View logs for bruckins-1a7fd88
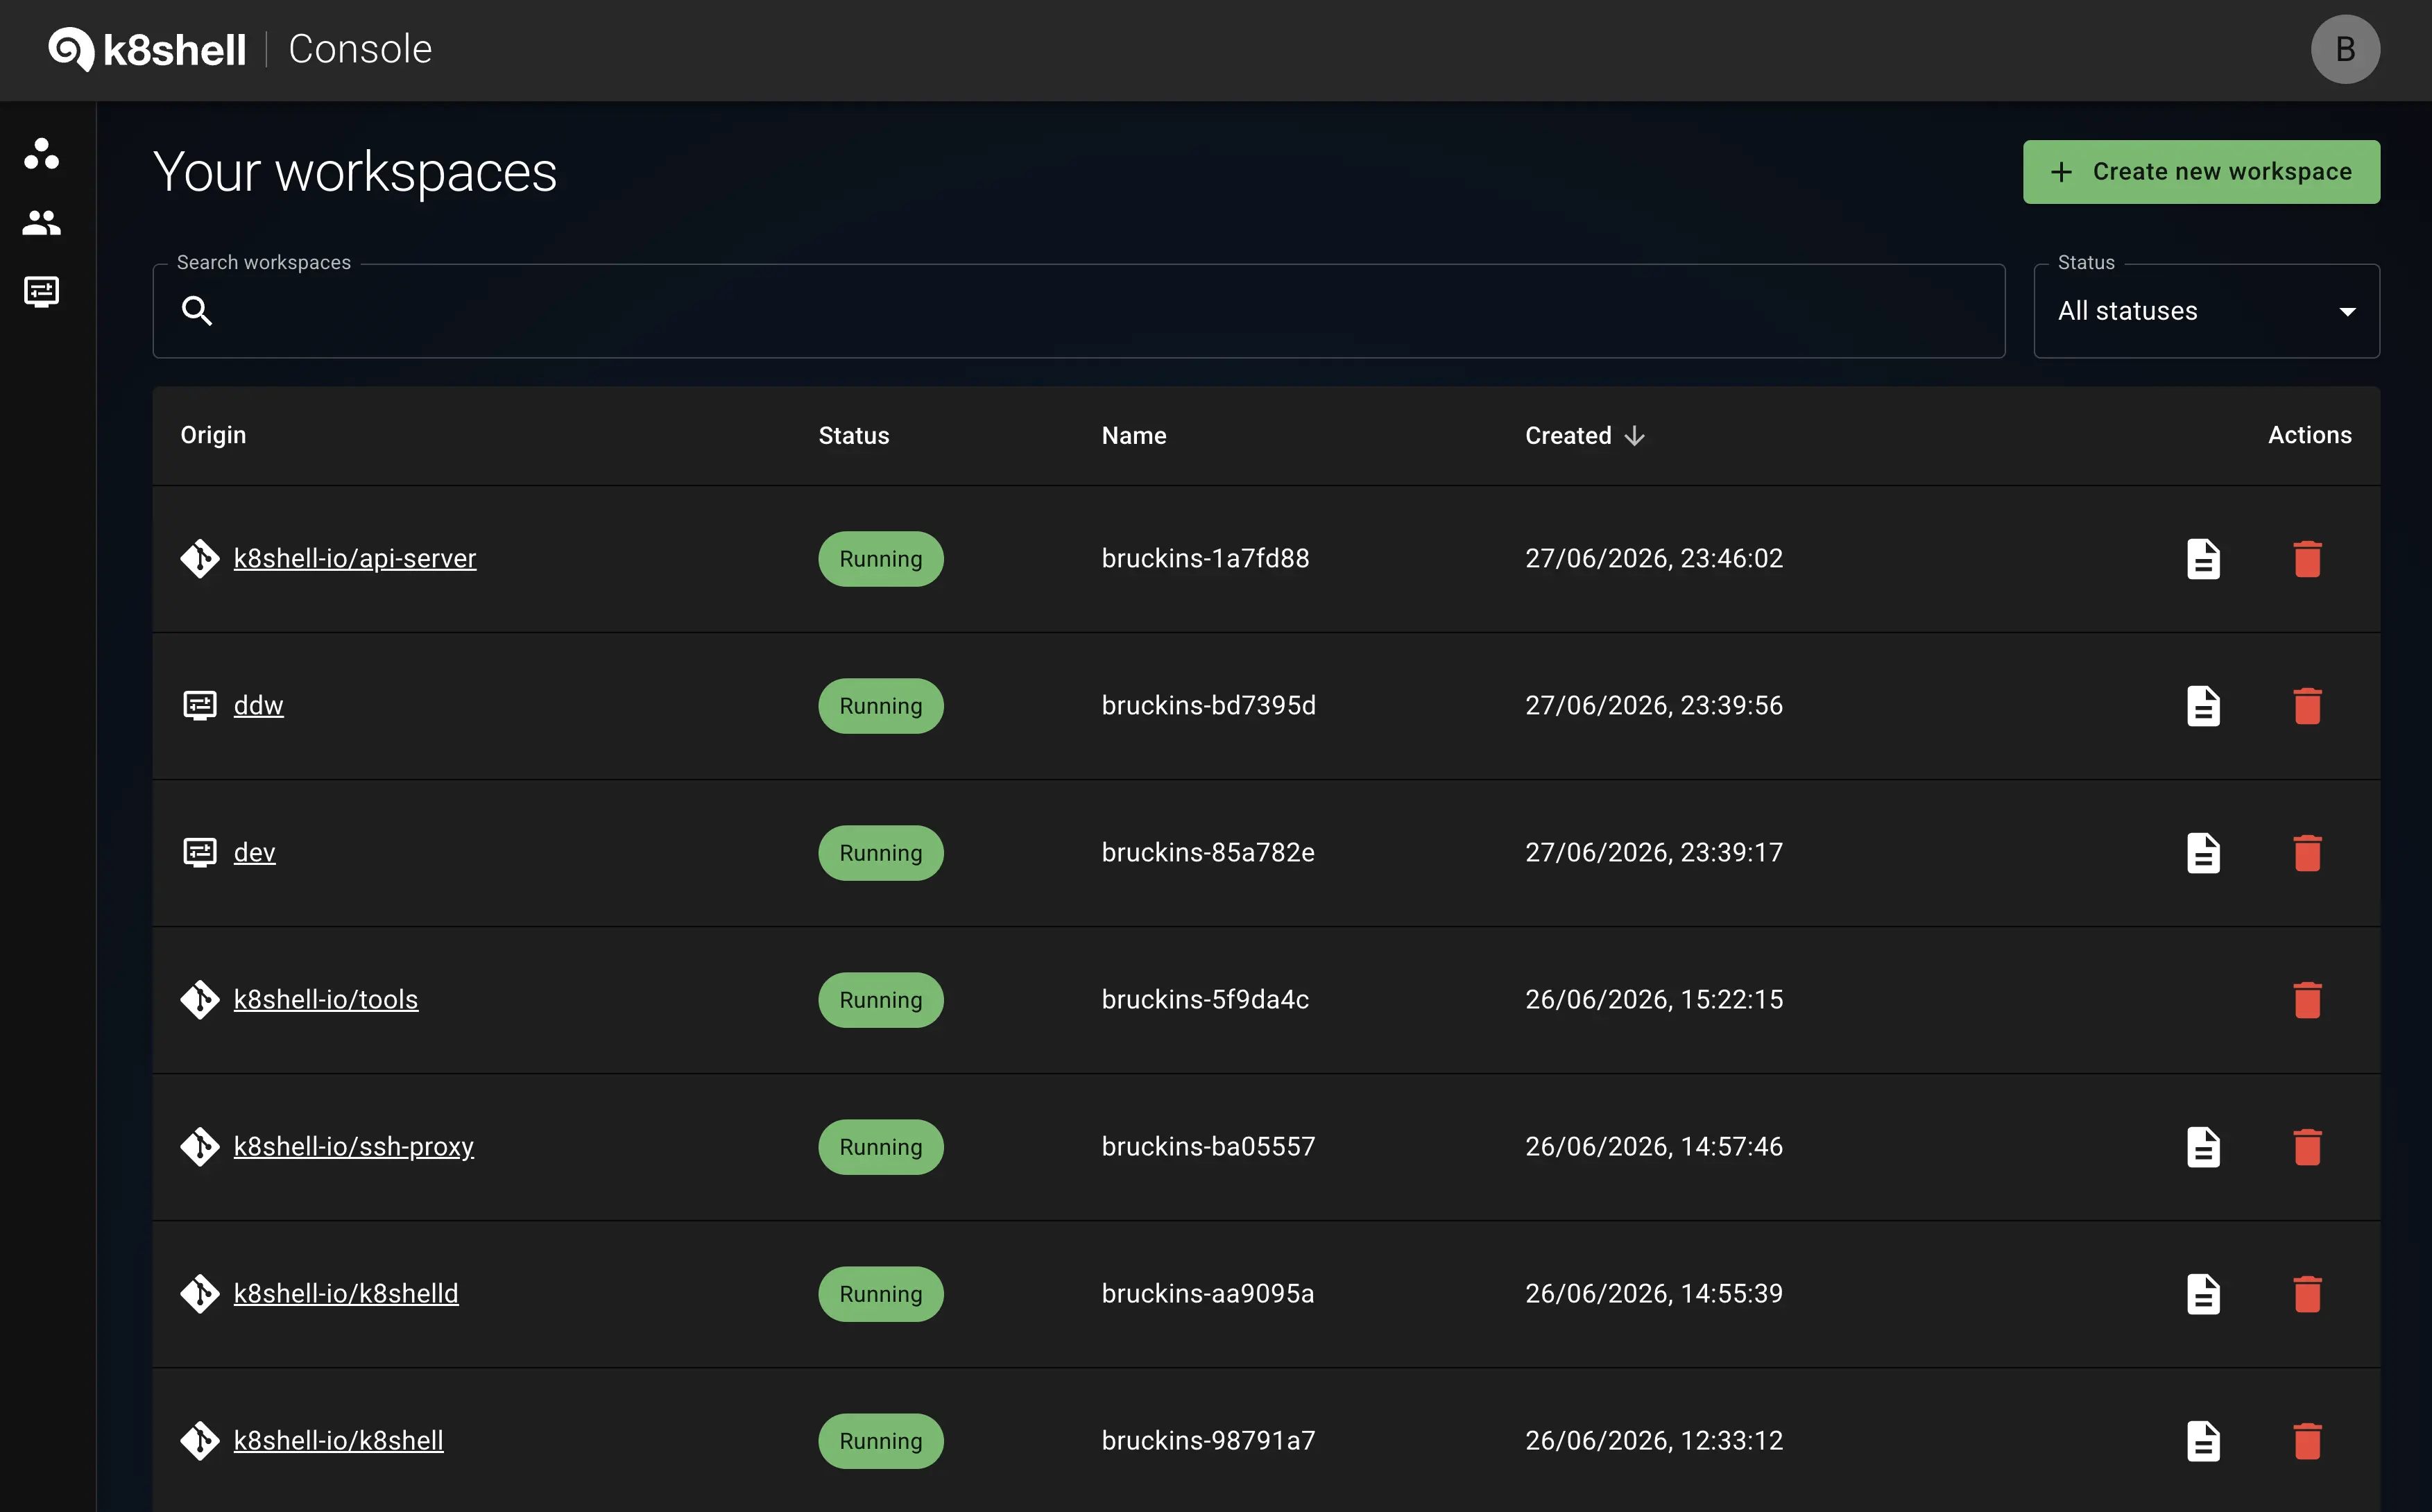 2203,559
